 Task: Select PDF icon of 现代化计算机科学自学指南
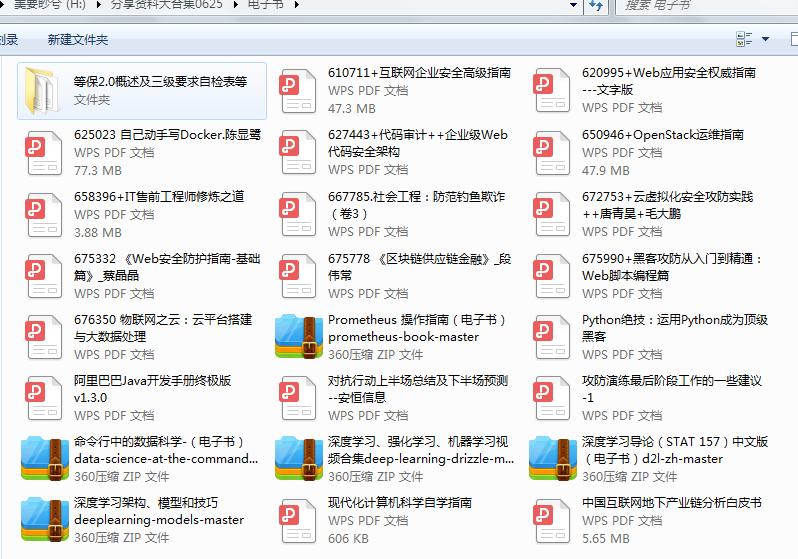click(x=298, y=521)
